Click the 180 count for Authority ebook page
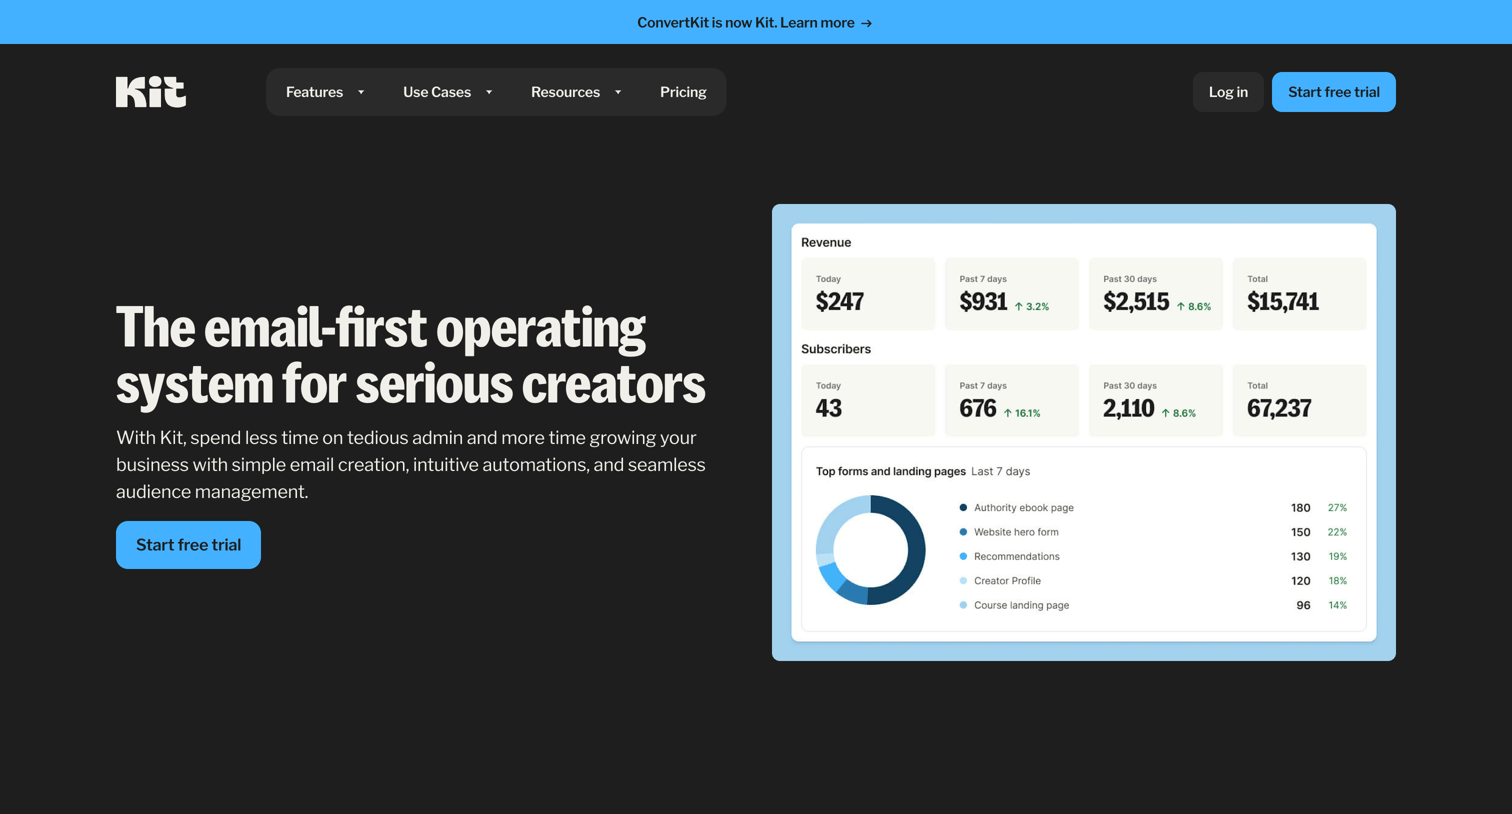Viewport: 1512px width, 814px height. tap(1300, 508)
